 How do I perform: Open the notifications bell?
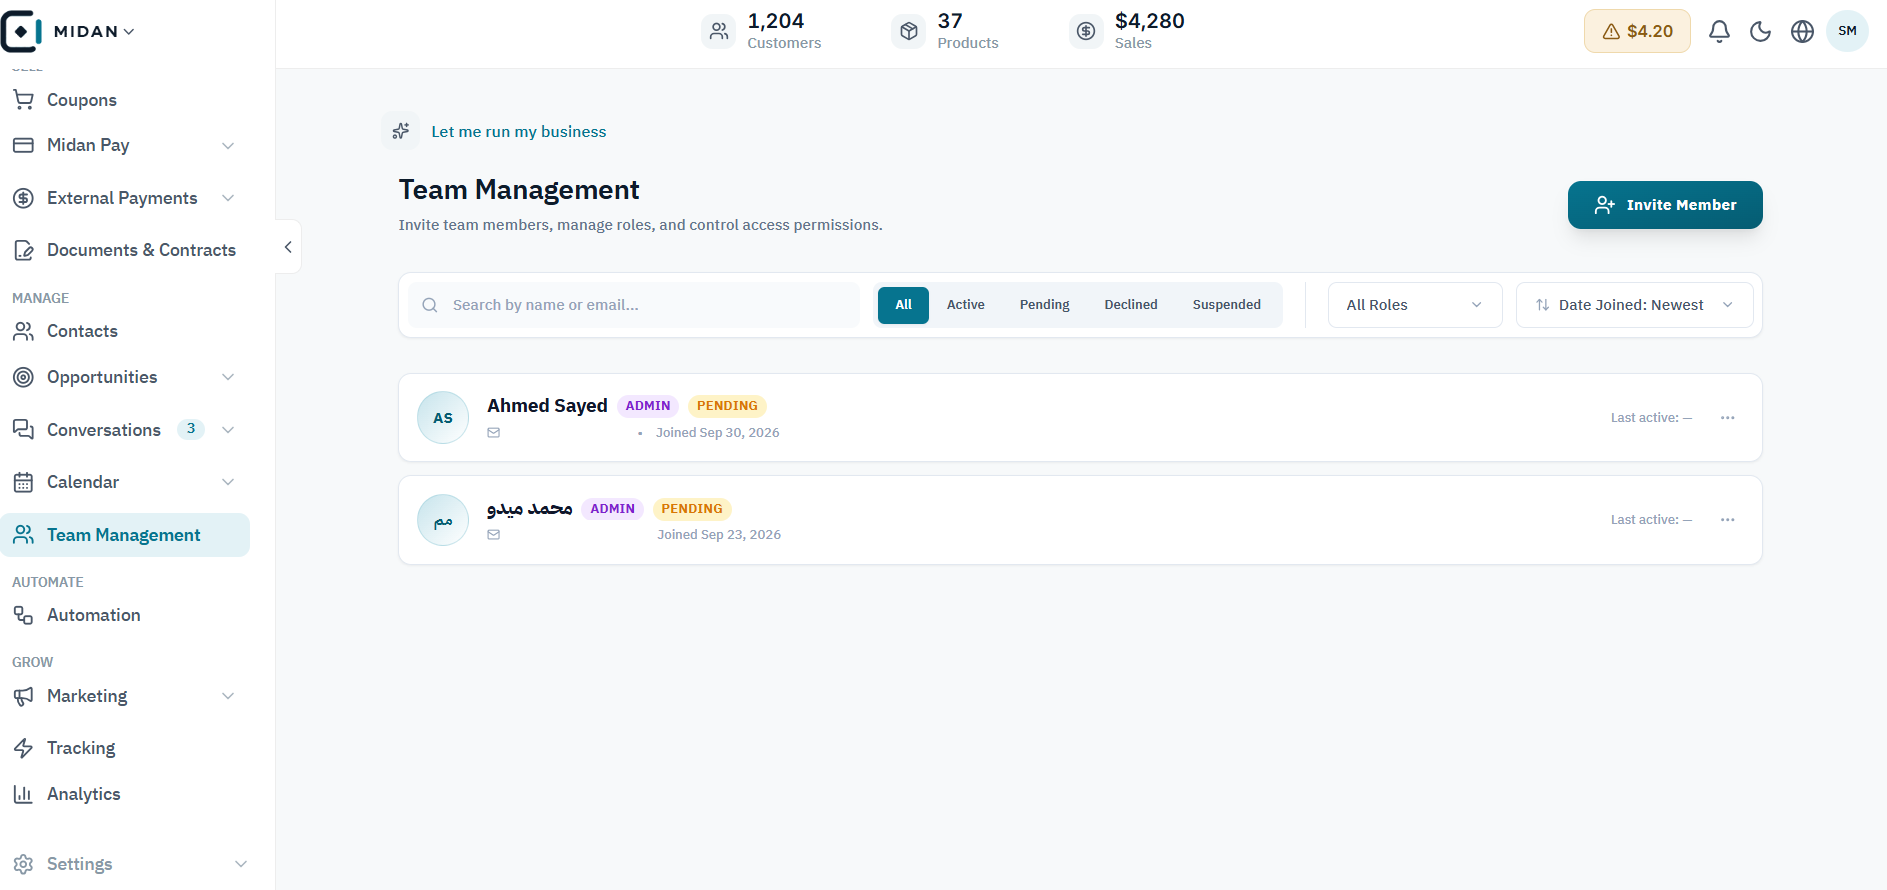point(1719,31)
